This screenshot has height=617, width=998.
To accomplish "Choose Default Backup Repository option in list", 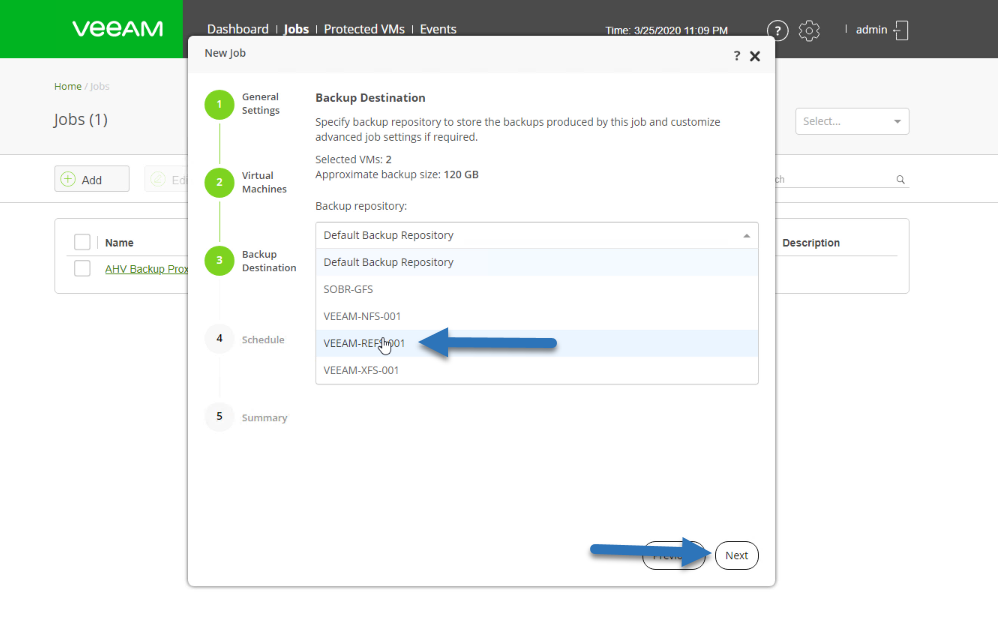I will click(537, 262).
